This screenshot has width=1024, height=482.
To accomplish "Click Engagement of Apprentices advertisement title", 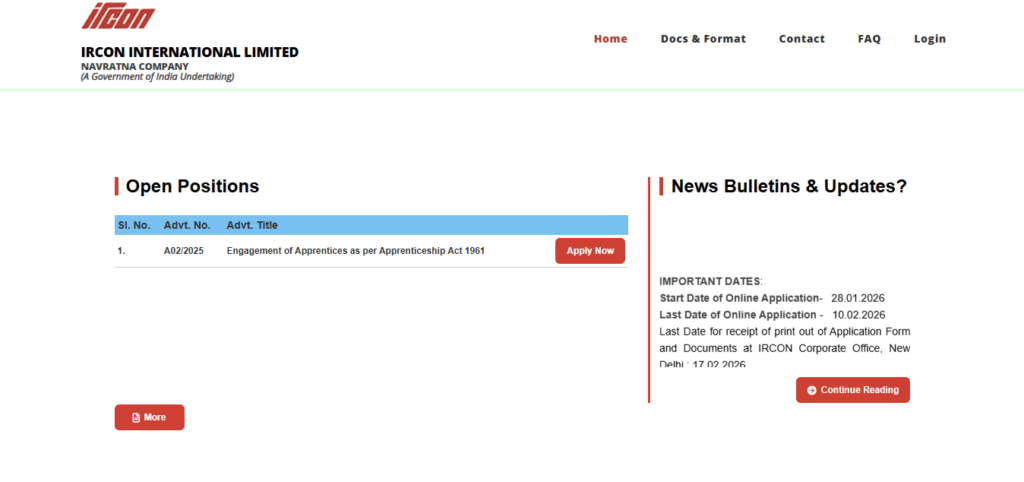I will [355, 251].
